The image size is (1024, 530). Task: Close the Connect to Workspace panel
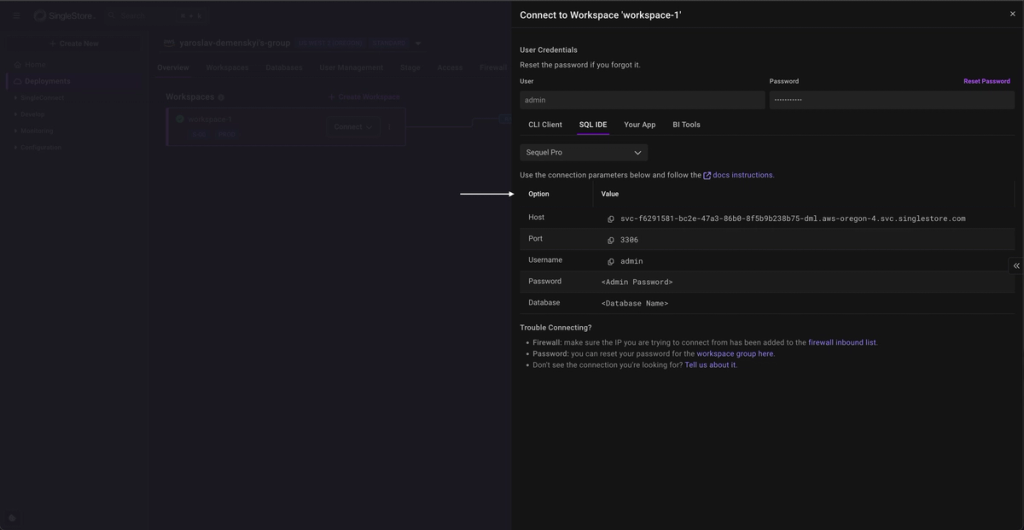[x=1012, y=14]
